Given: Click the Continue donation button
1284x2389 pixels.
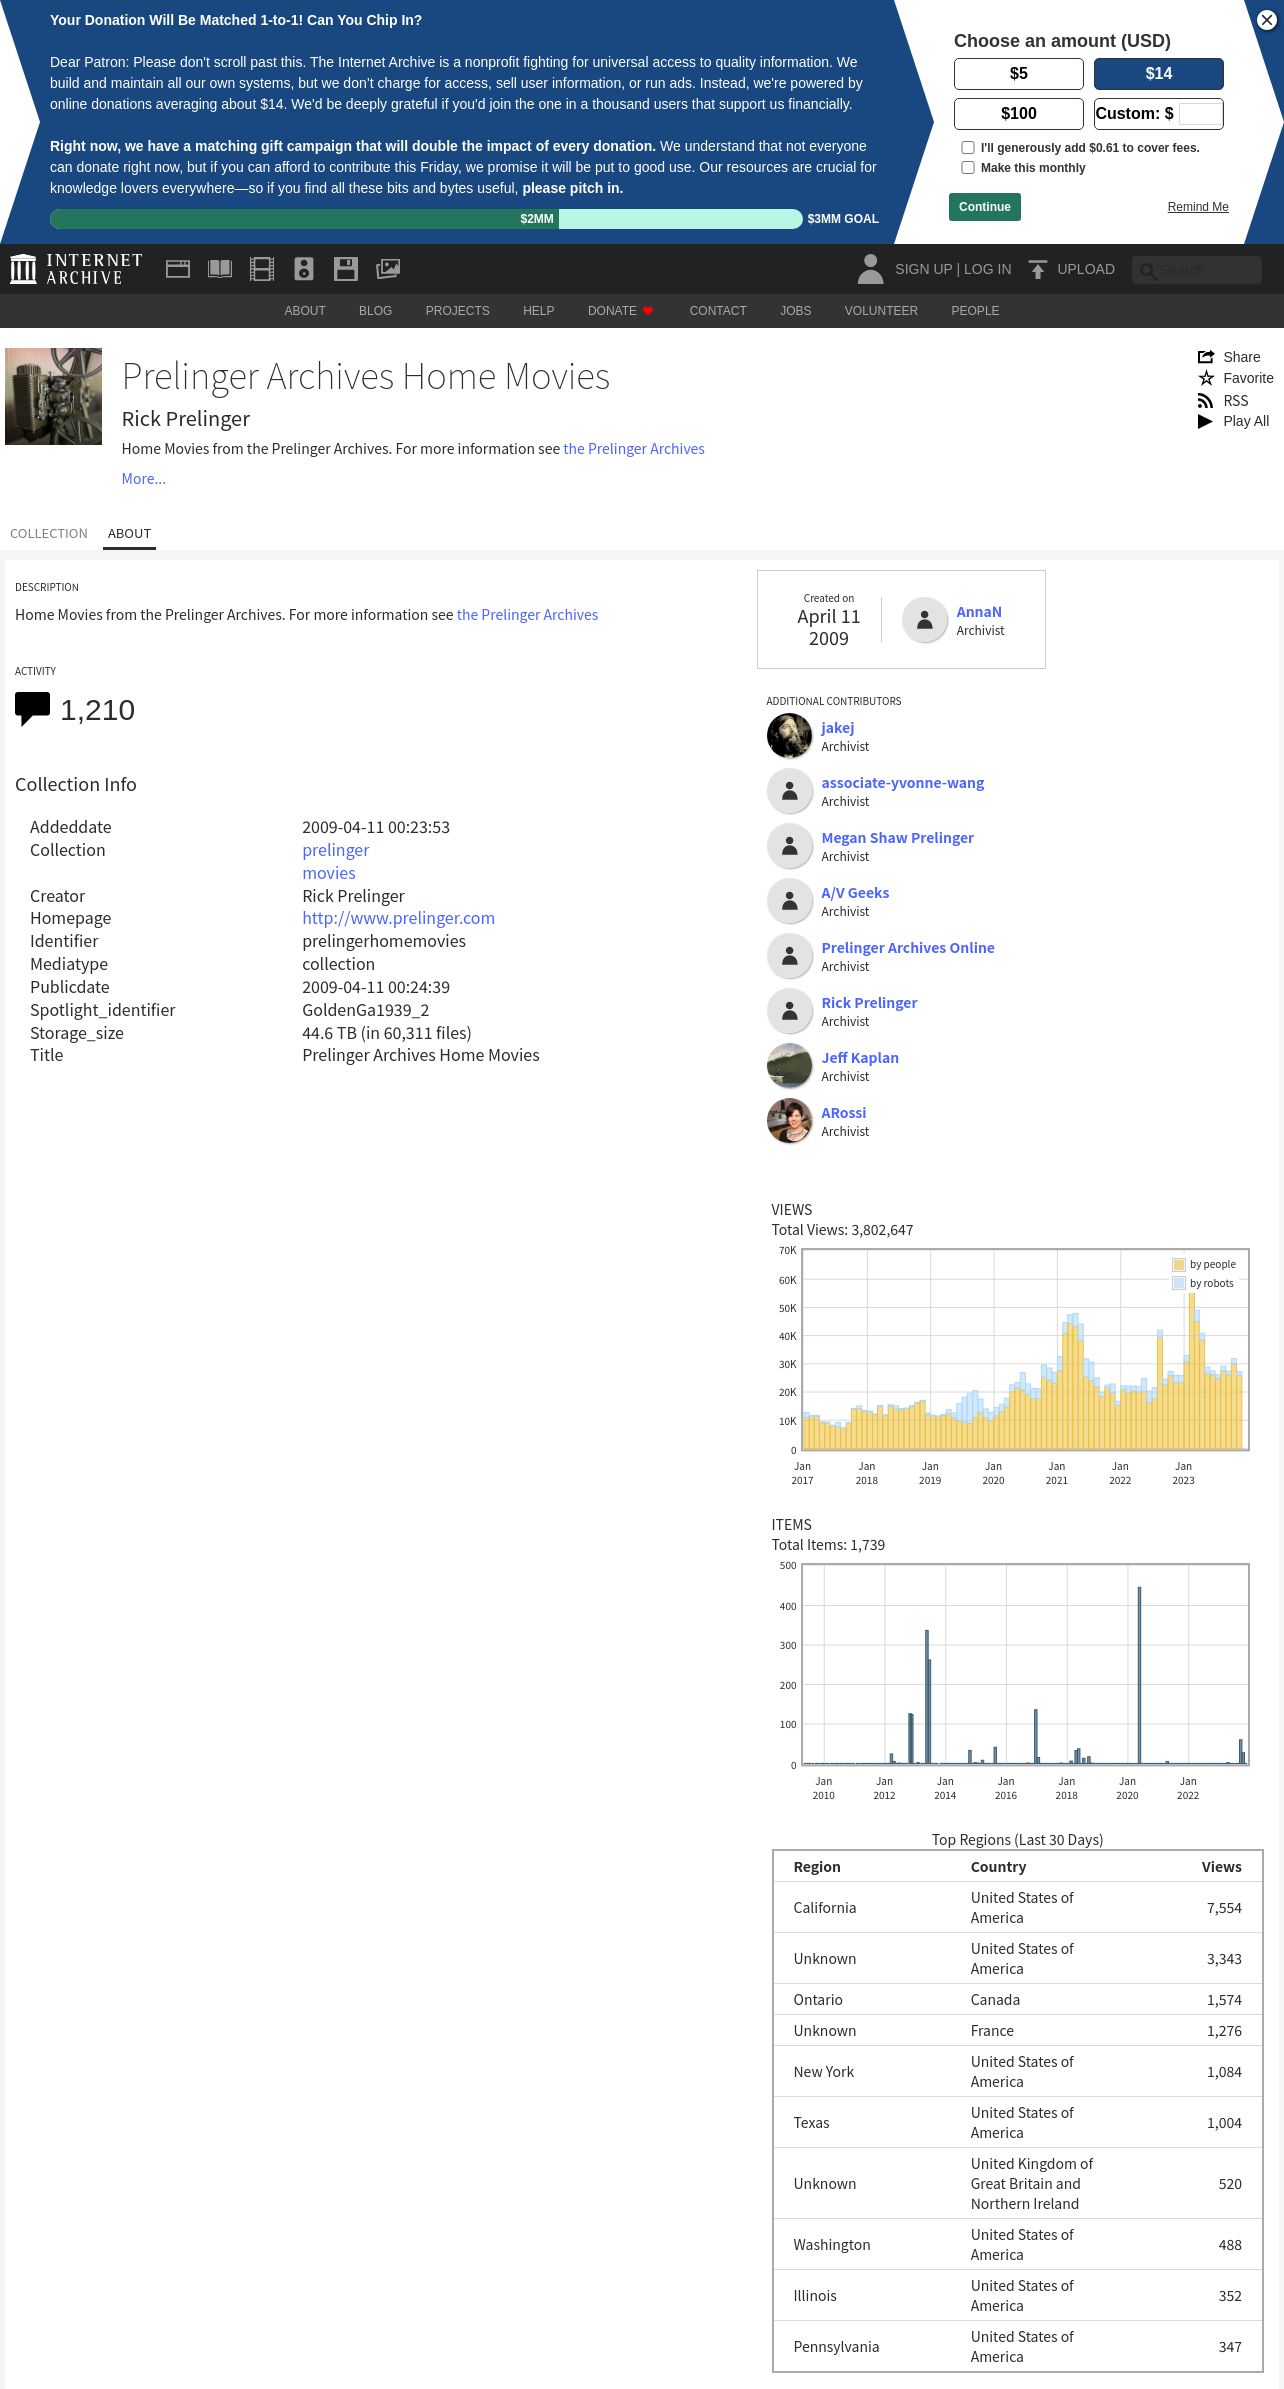Looking at the screenshot, I should click(x=985, y=207).
